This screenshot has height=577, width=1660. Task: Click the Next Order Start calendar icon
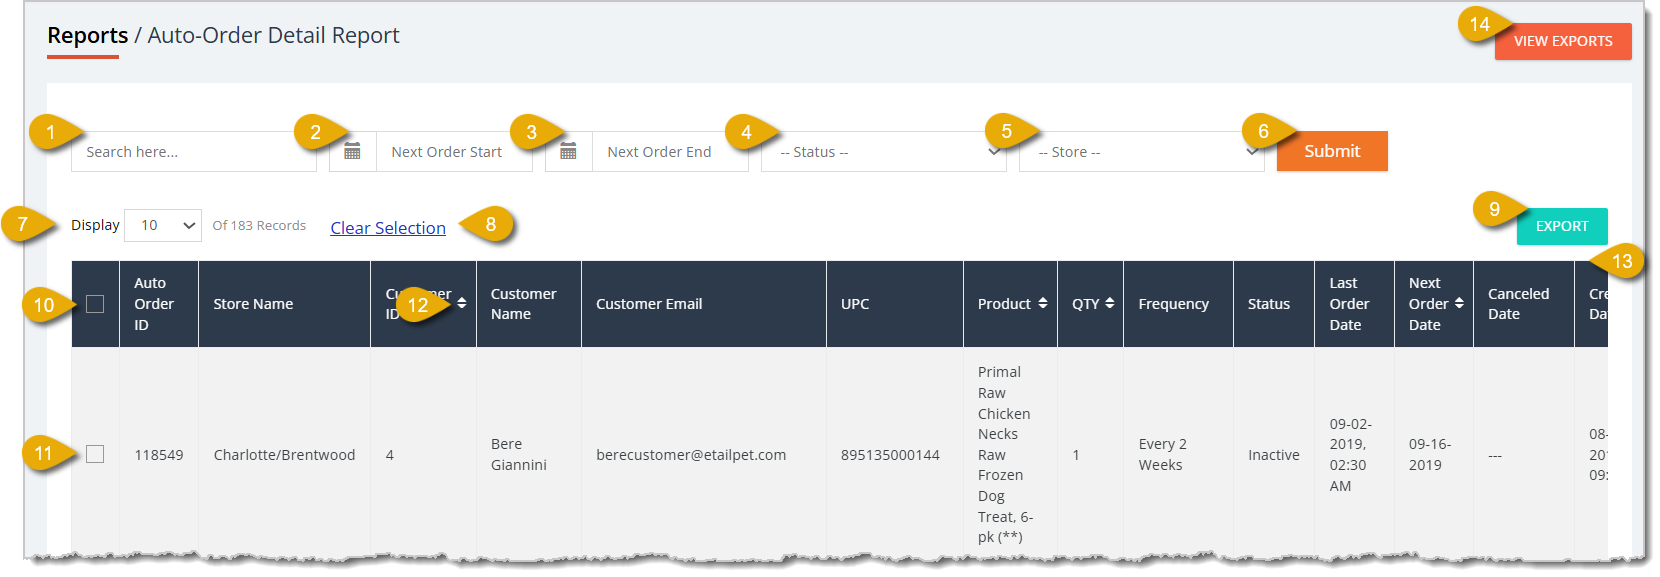tap(352, 152)
